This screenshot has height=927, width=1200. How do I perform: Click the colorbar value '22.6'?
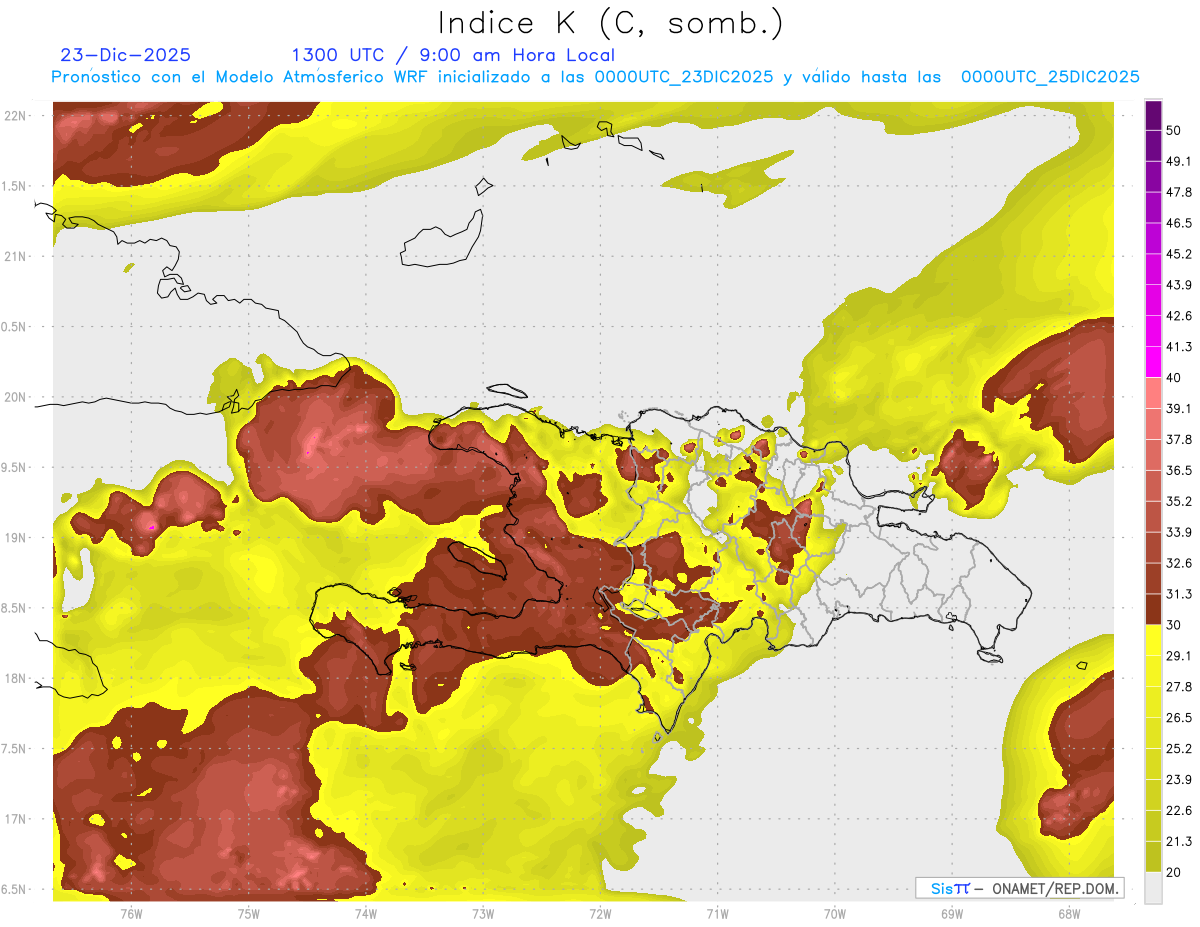click(x=1179, y=811)
